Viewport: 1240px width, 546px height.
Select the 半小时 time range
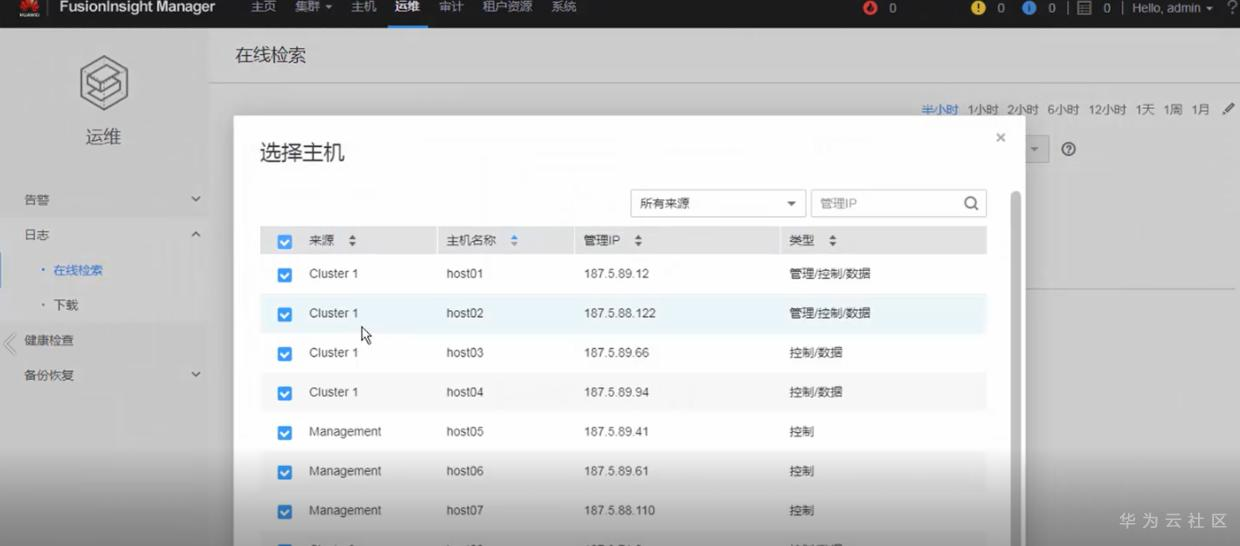(939, 110)
